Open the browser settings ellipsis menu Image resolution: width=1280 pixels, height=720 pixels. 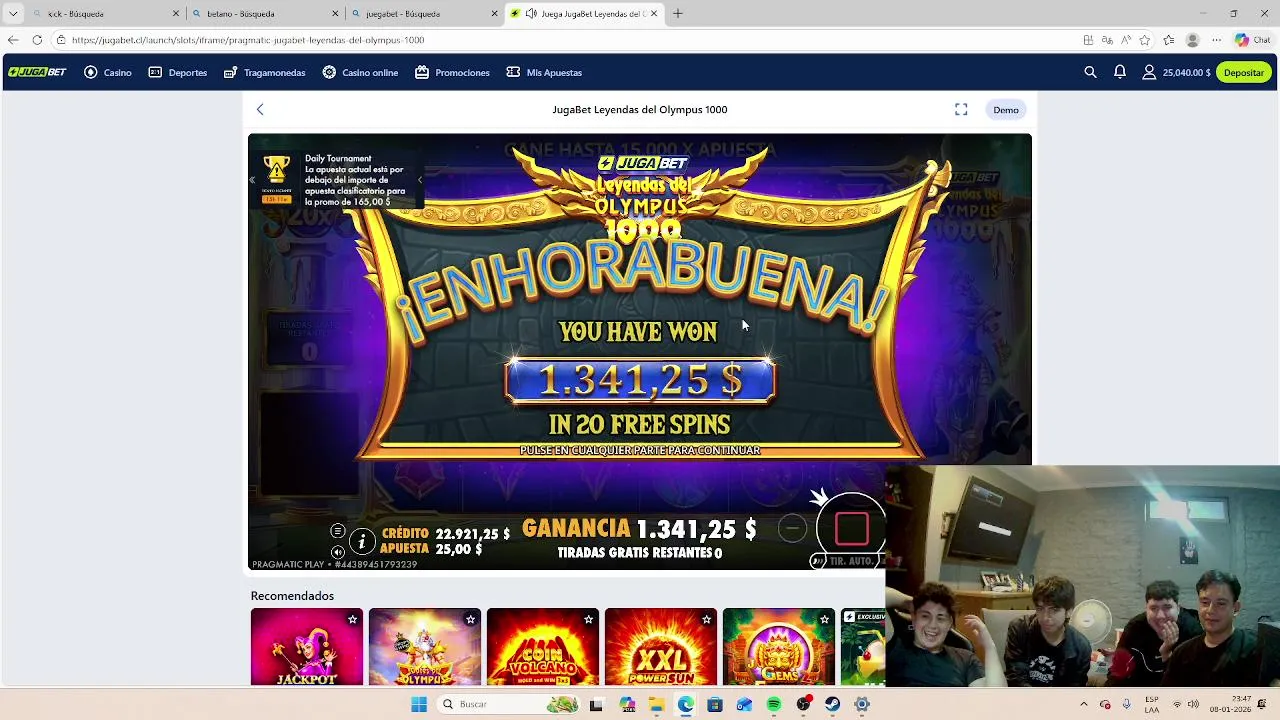[1217, 40]
